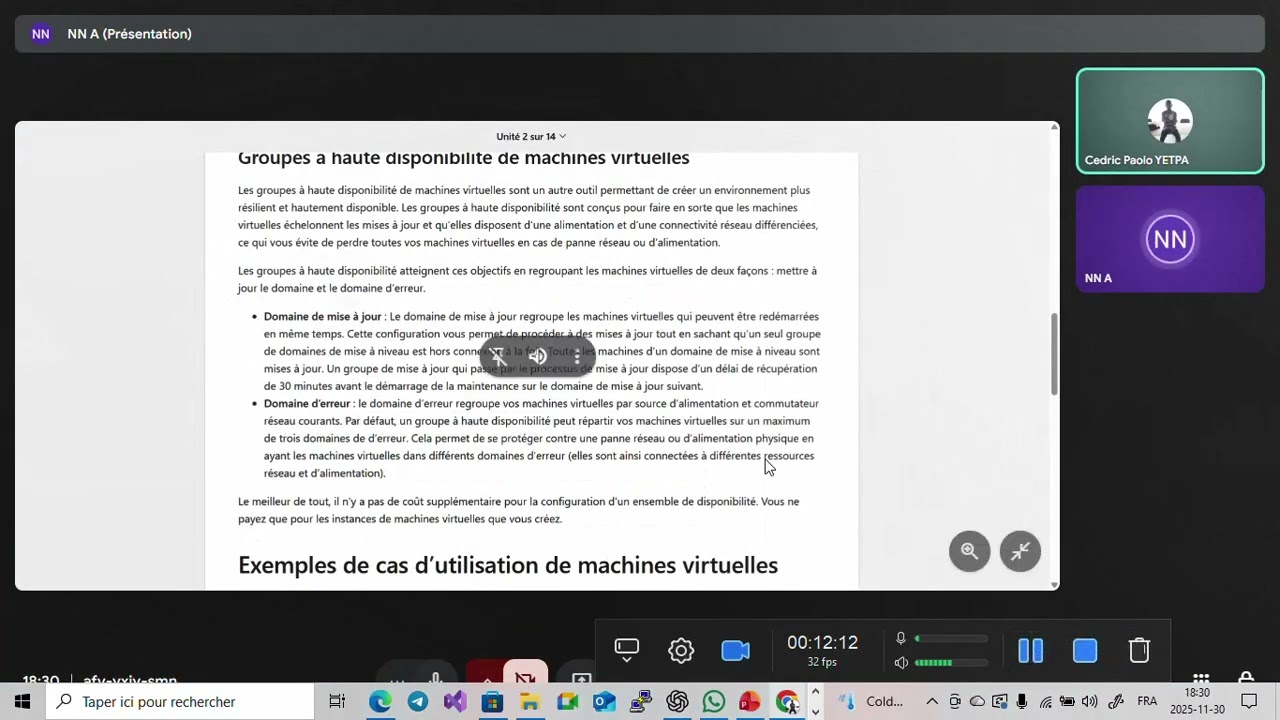Image resolution: width=1280 pixels, height=720 pixels.
Task: Show hidden system tray icons
Action: (x=932, y=702)
